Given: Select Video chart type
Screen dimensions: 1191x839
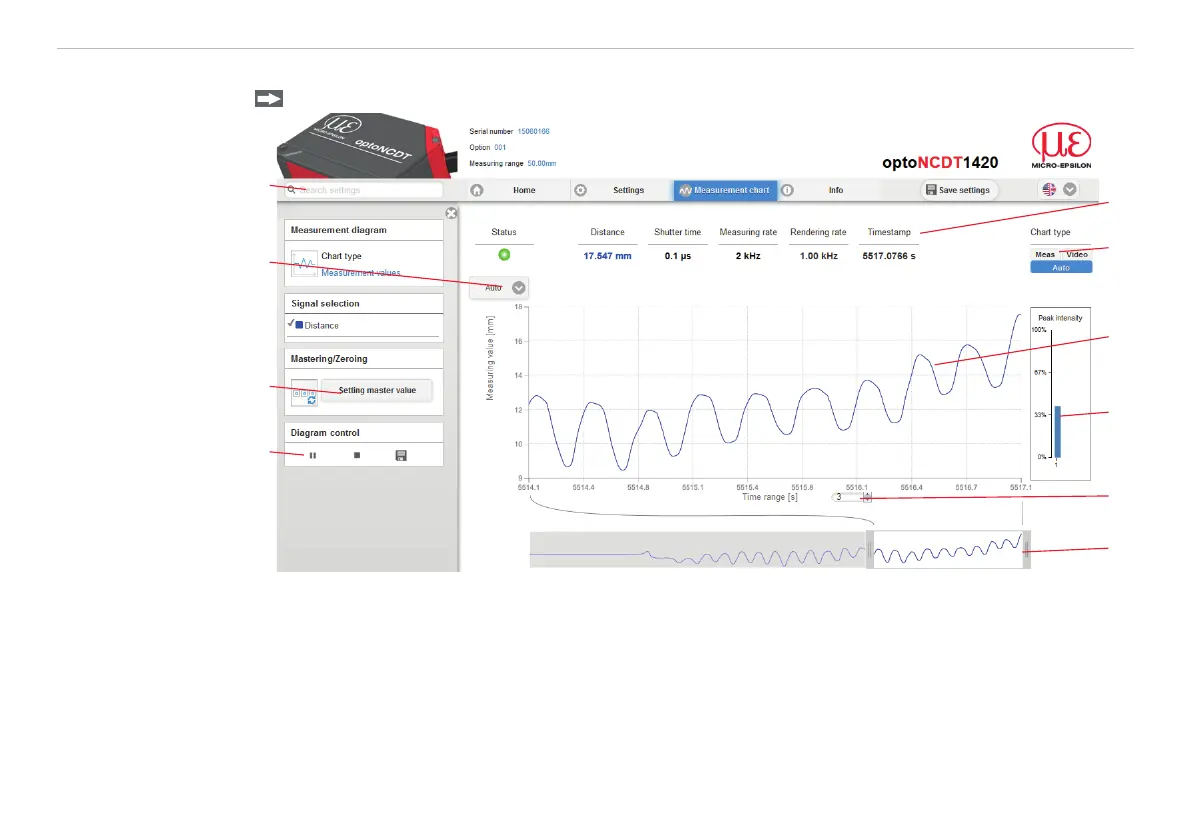Looking at the screenshot, I should click(1076, 254).
